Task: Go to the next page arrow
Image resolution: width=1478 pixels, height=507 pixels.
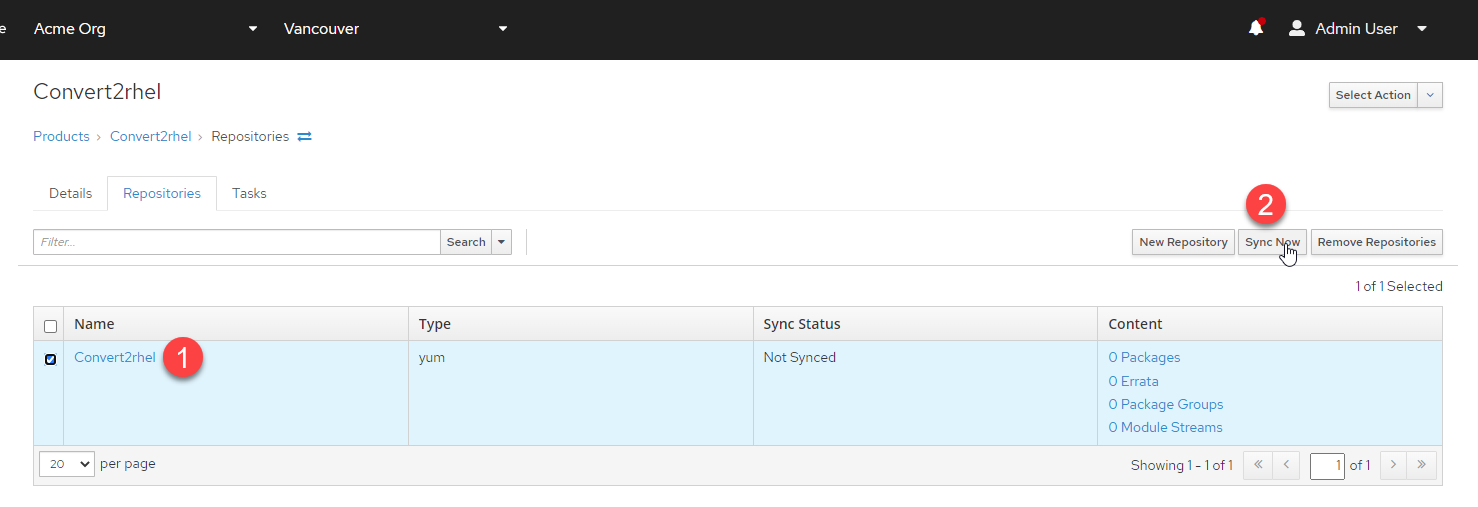Action: [x=1393, y=465]
